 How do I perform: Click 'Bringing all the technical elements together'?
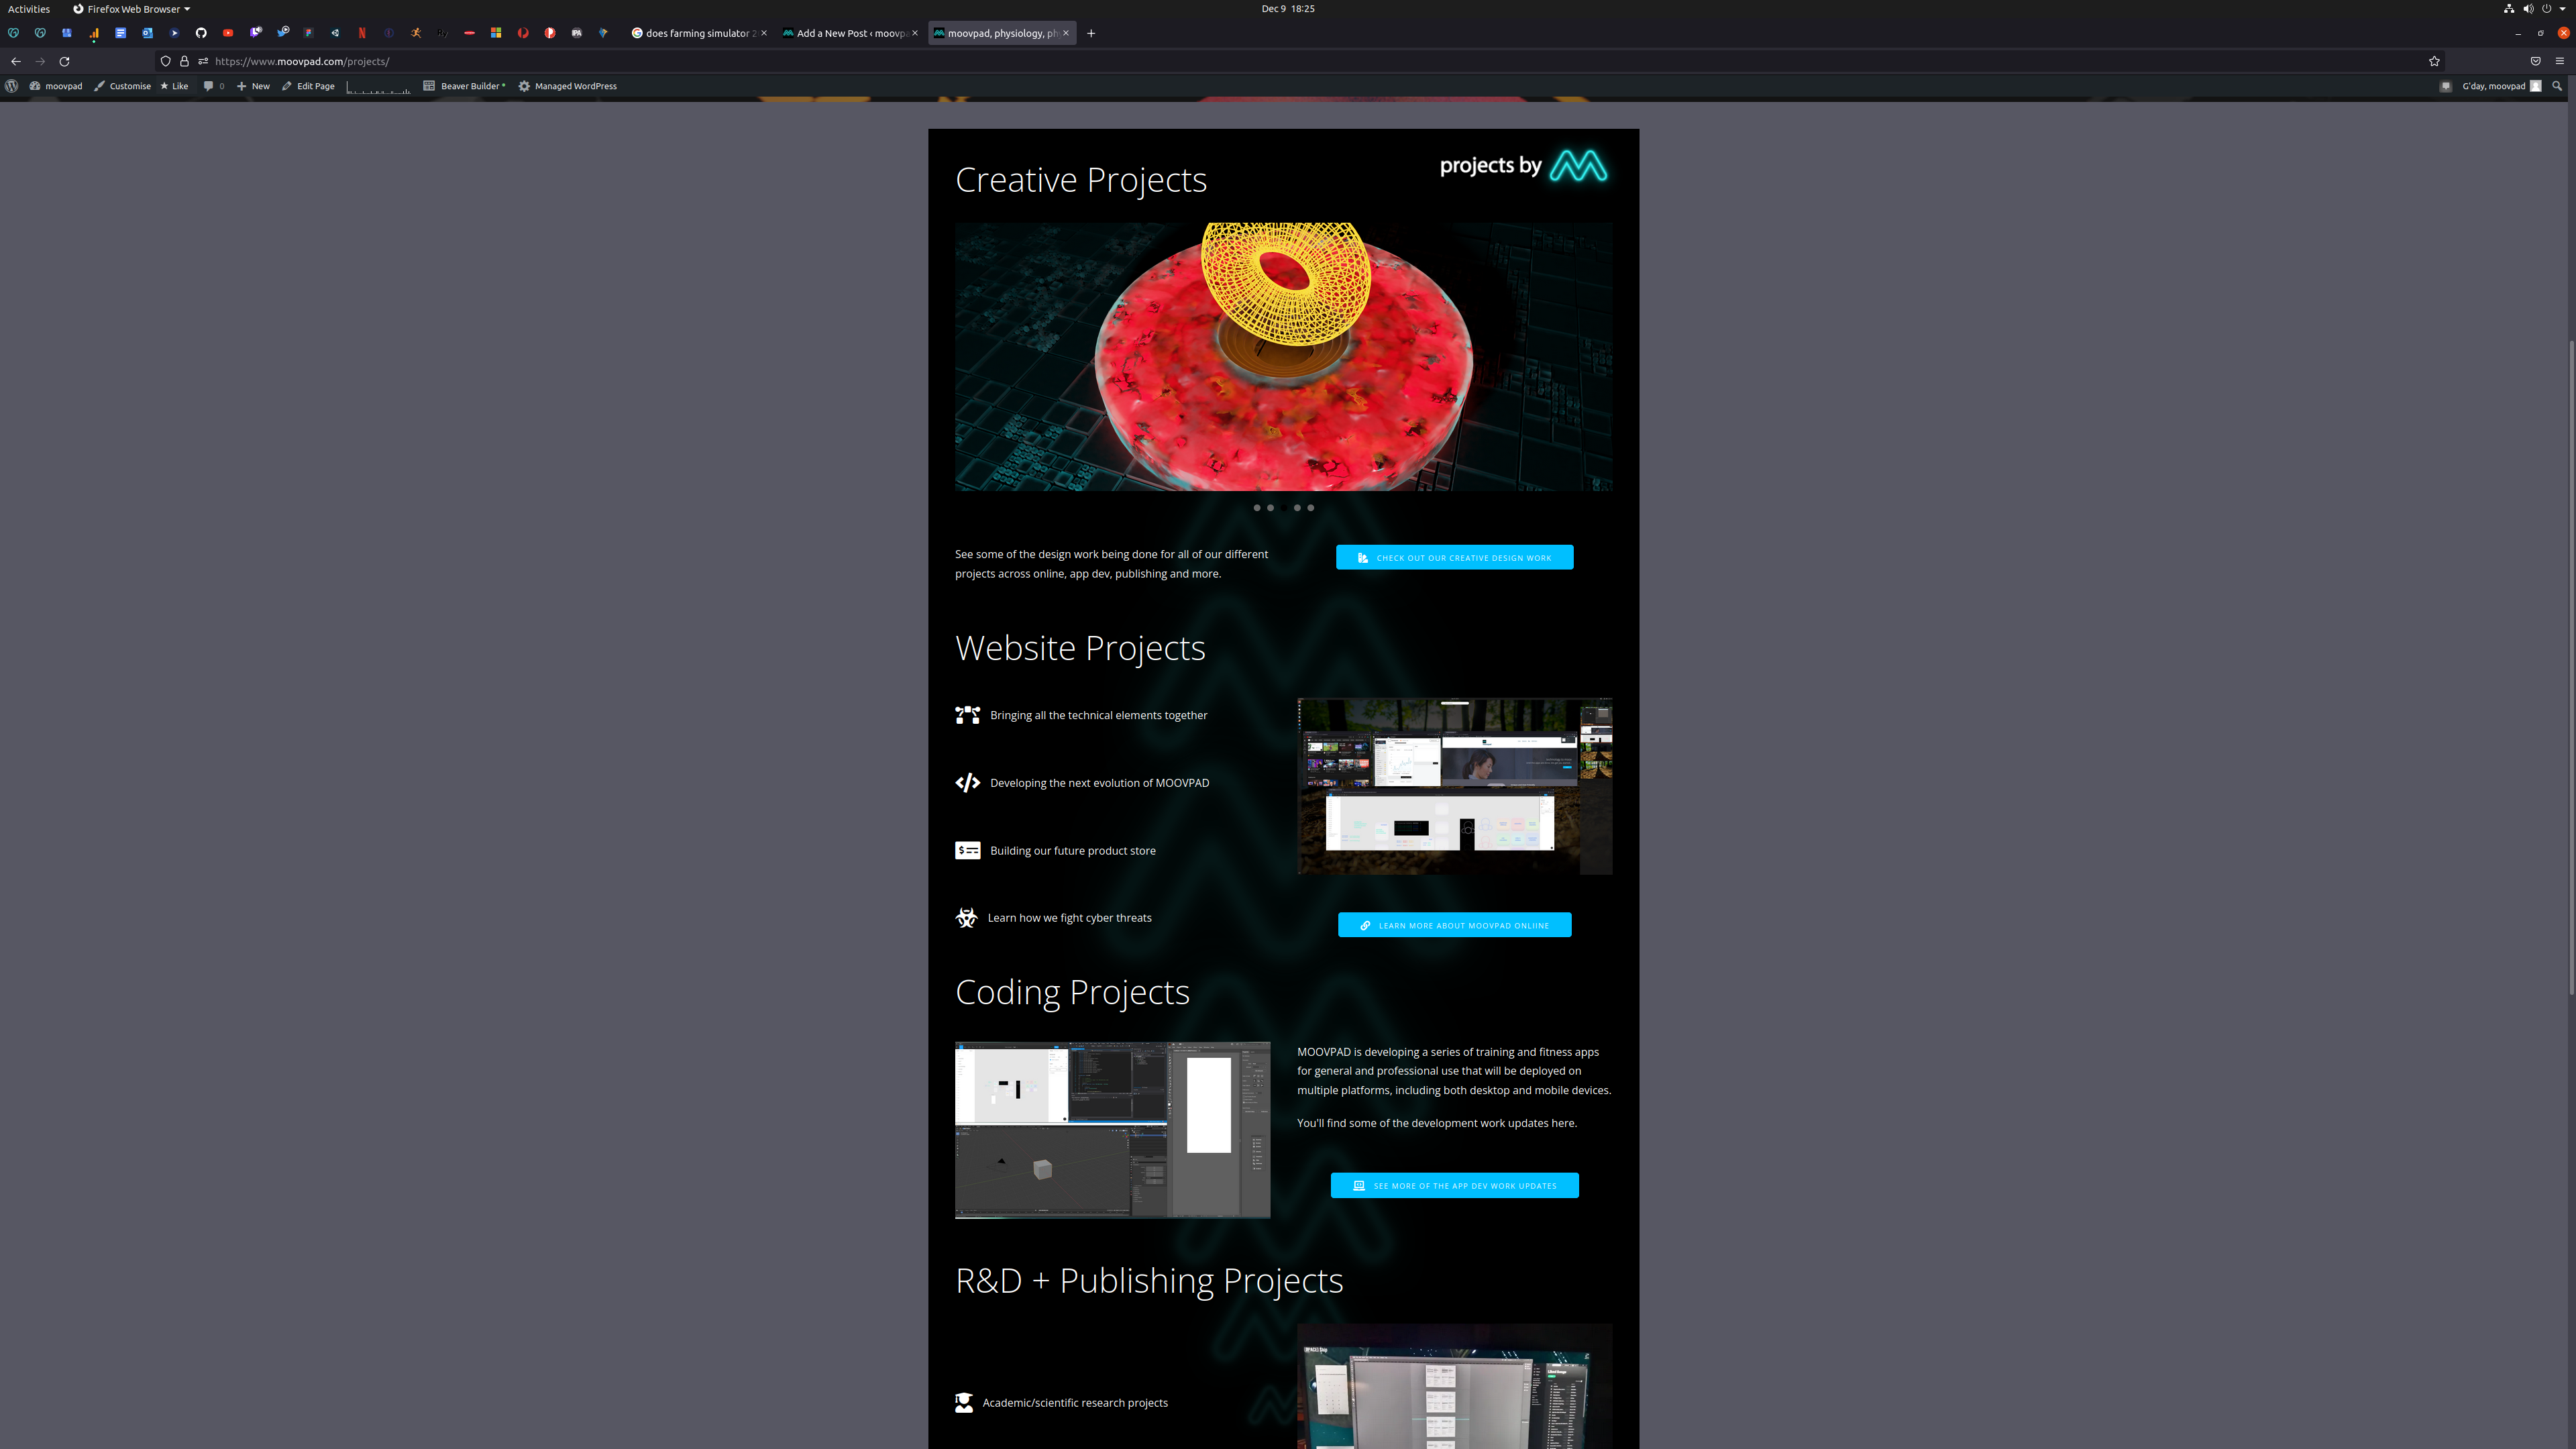coord(1098,715)
